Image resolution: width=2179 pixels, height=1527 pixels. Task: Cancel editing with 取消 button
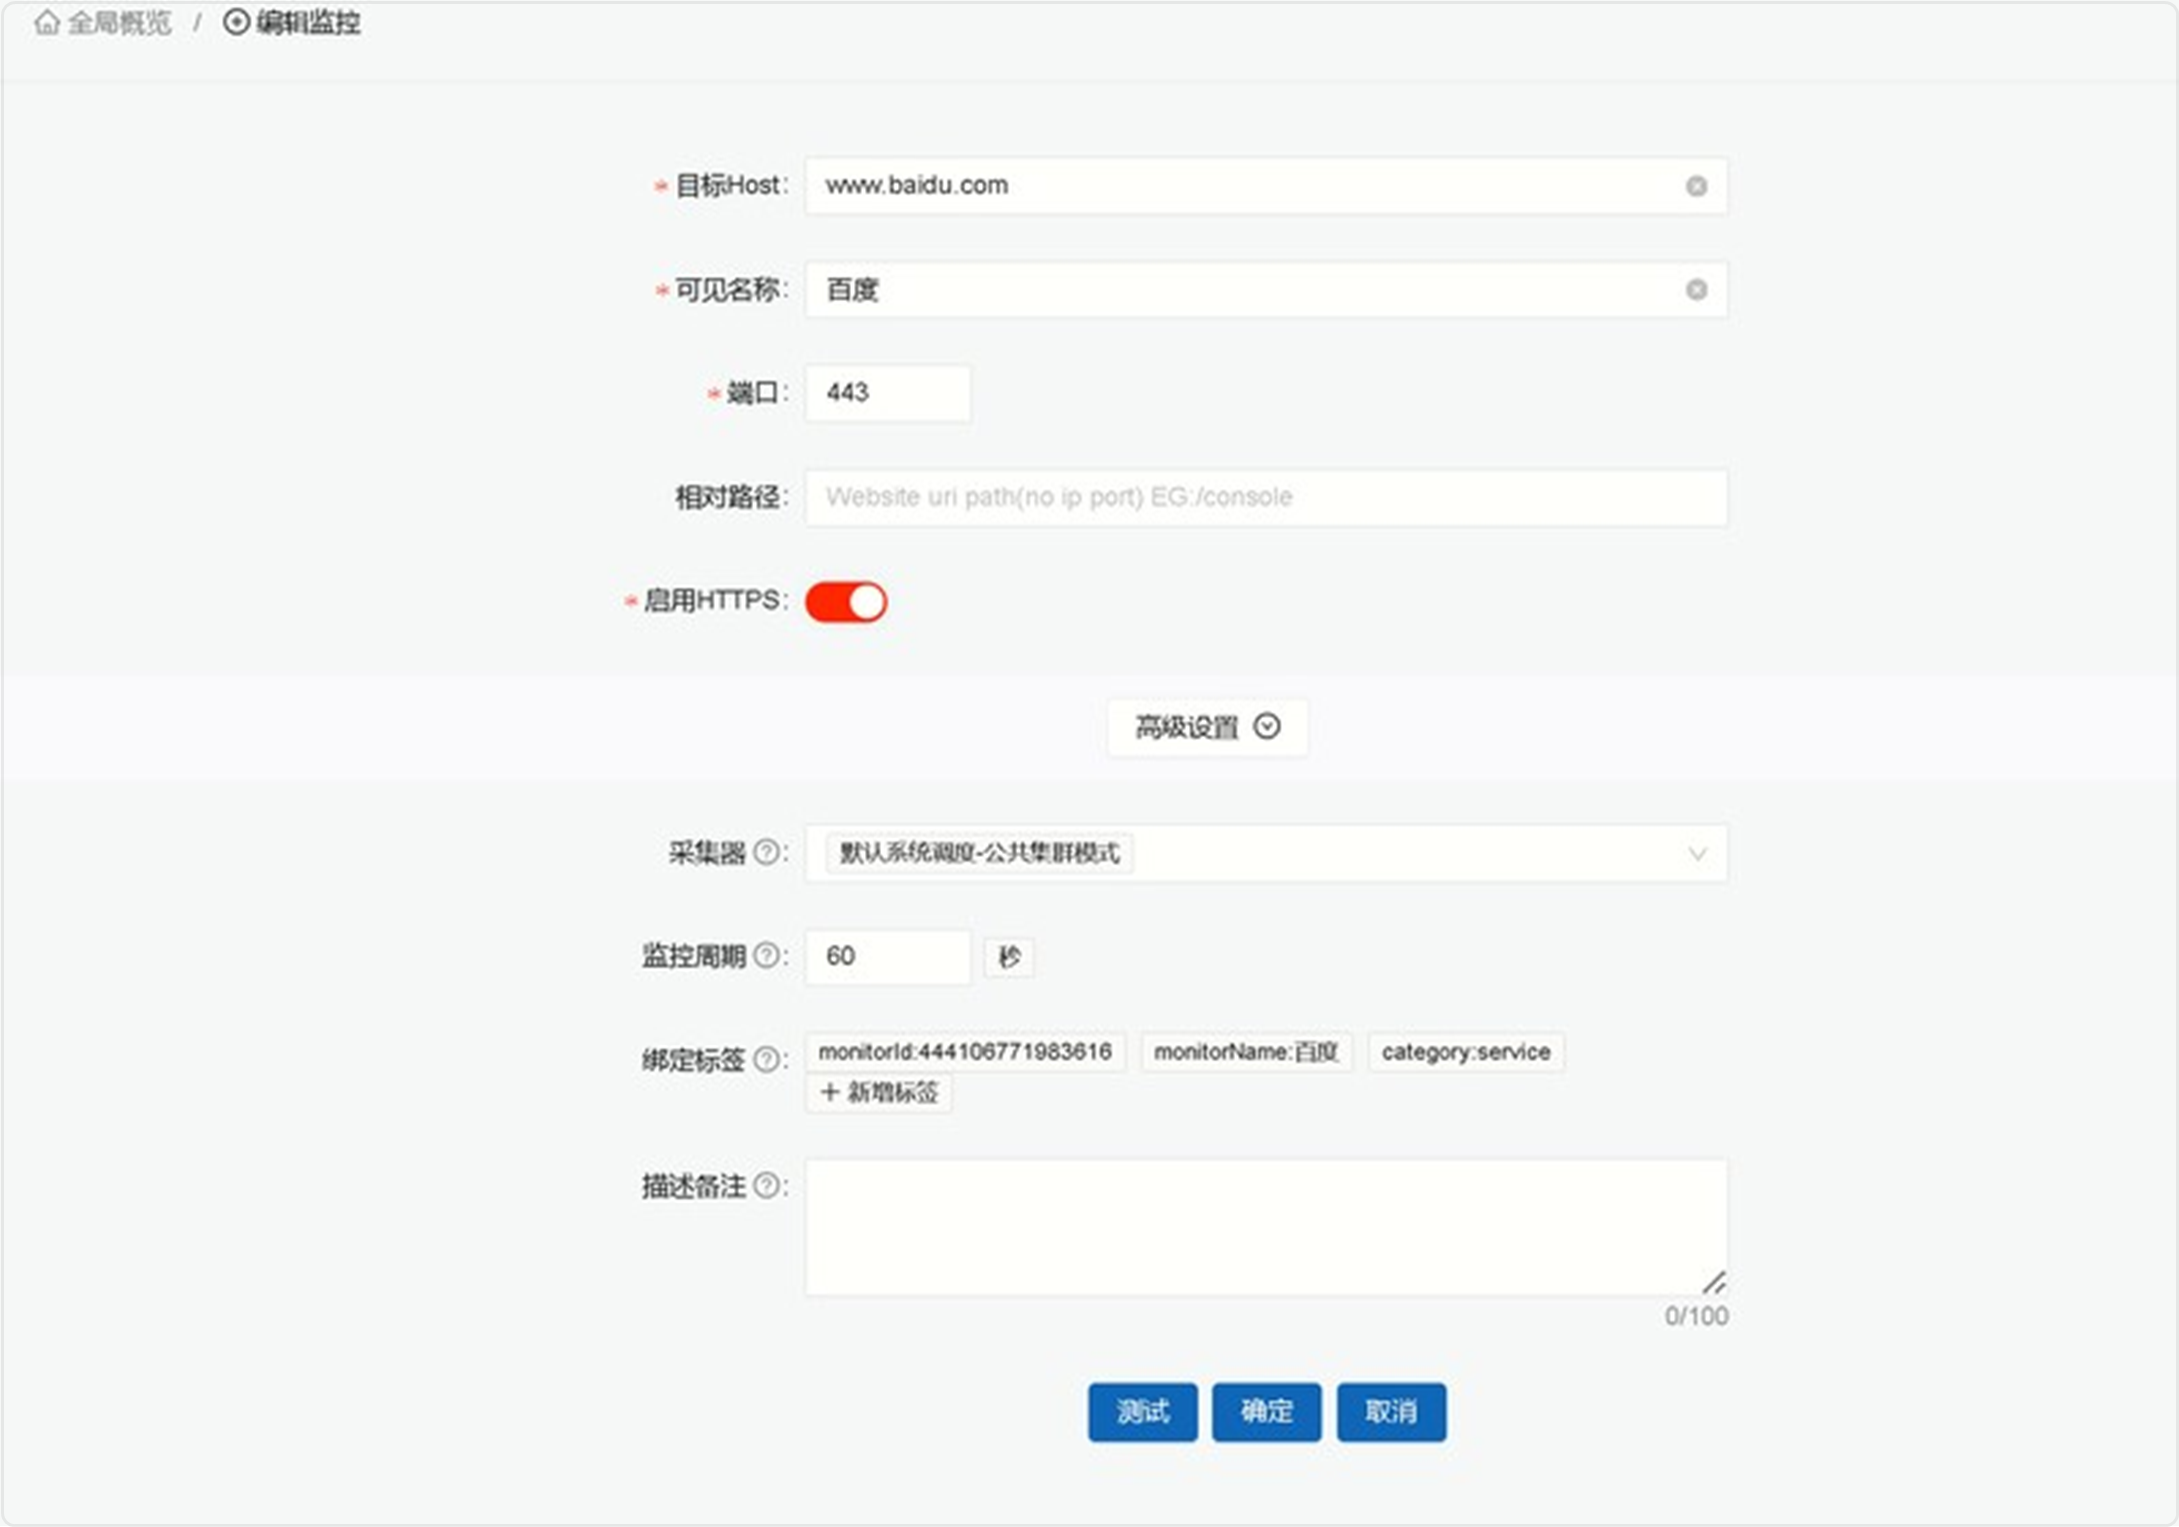1391,1412
